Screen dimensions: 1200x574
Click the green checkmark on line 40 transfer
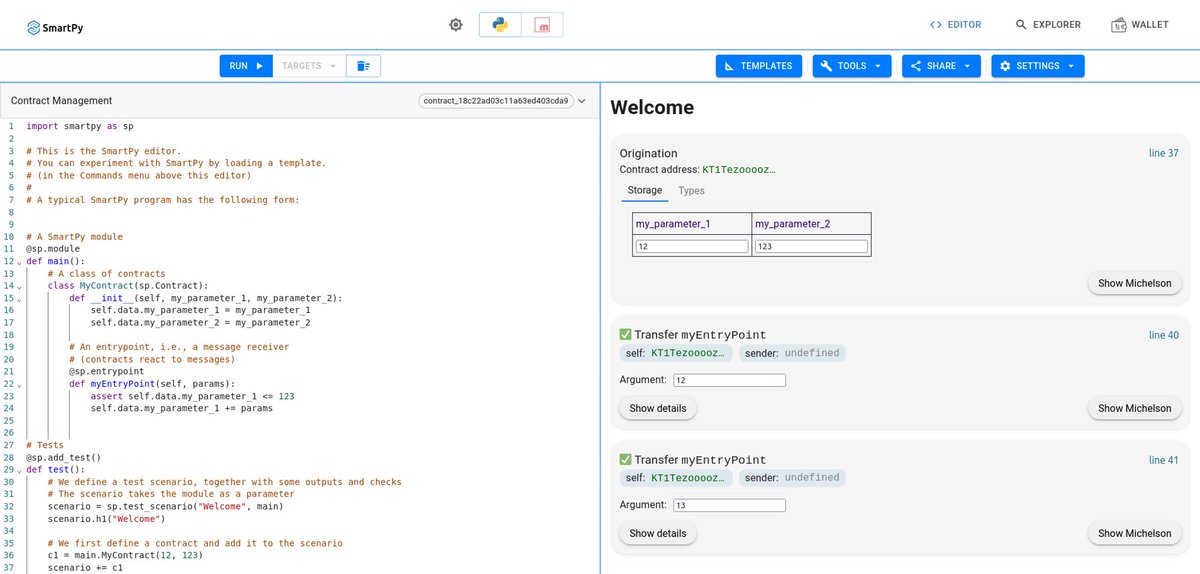pyautogui.click(x=626, y=335)
